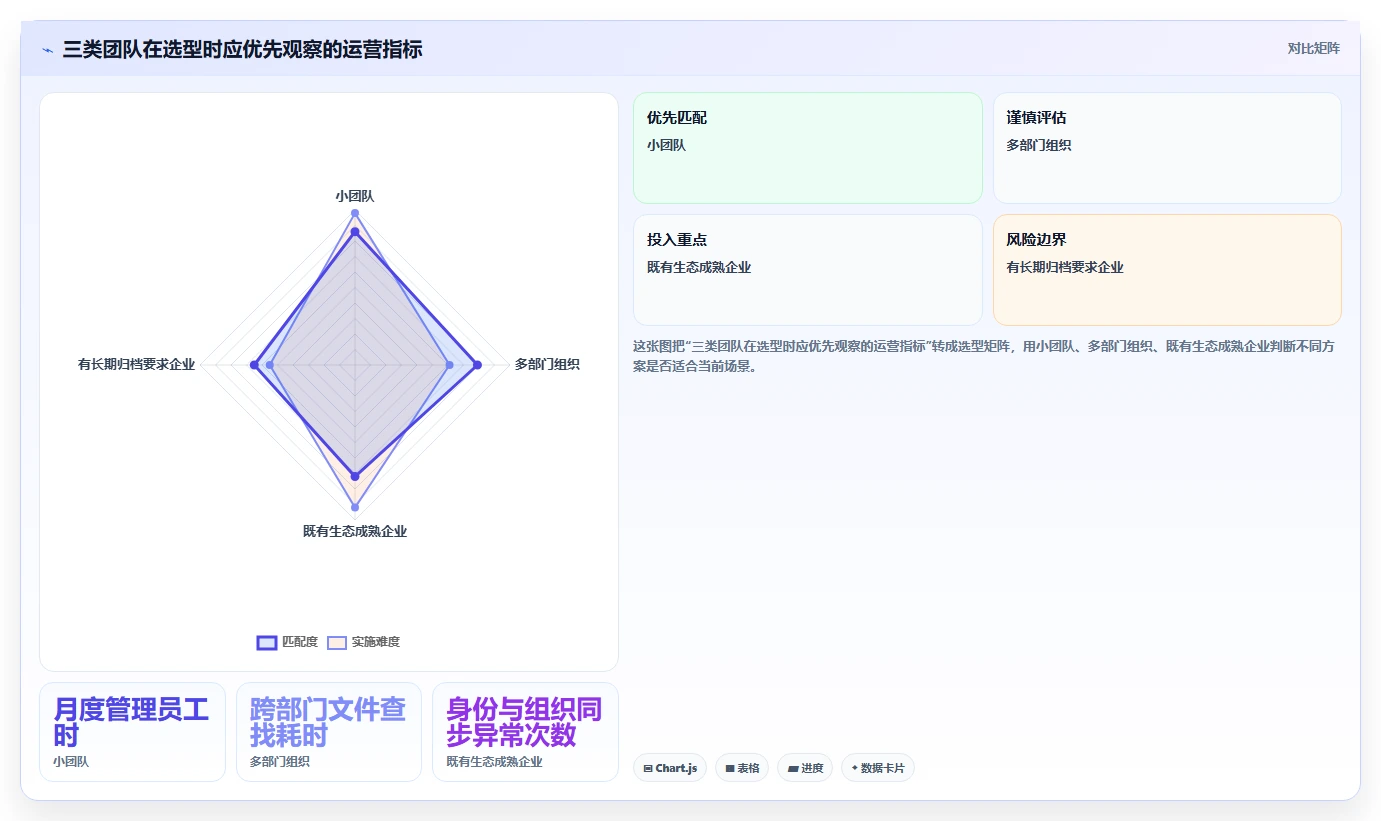Select the 投入重点 card
Screen dimensions: 1381x821
click(808, 270)
